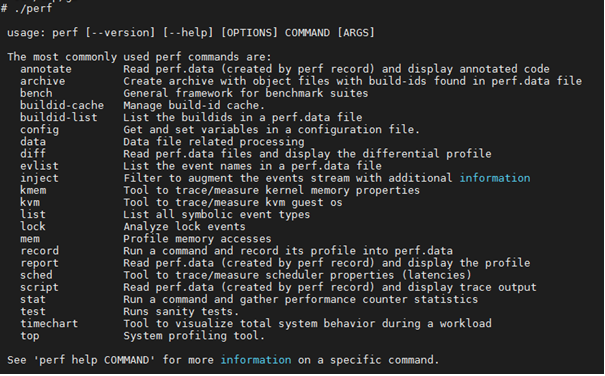Viewport: 605px width, 376px height.
Task: Click 'Profile memory accesses' description
Action: (198, 239)
